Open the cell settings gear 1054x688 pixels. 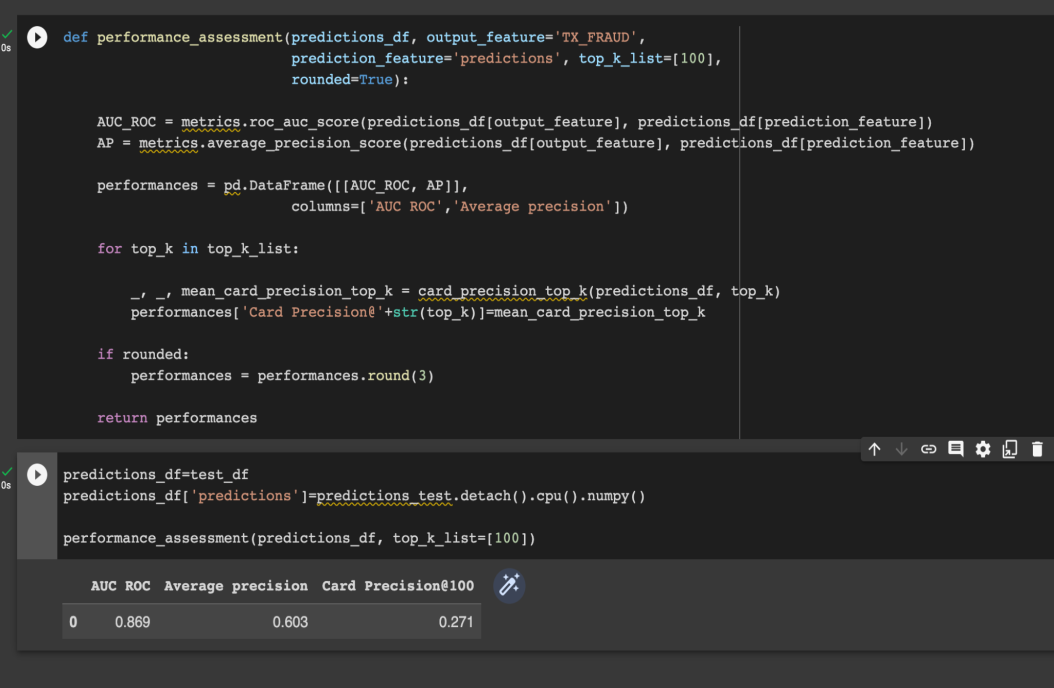click(x=982, y=450)
